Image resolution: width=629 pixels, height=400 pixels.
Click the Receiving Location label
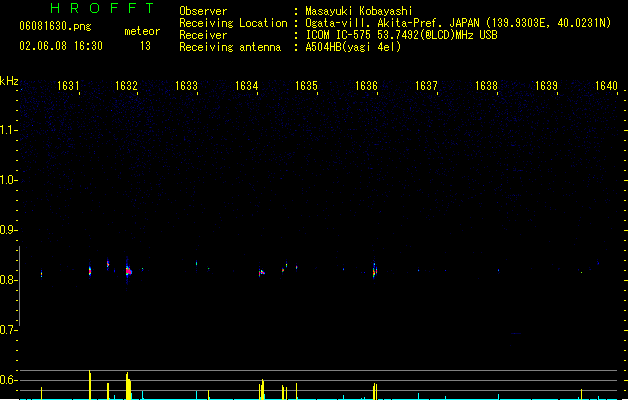[233, 23]
